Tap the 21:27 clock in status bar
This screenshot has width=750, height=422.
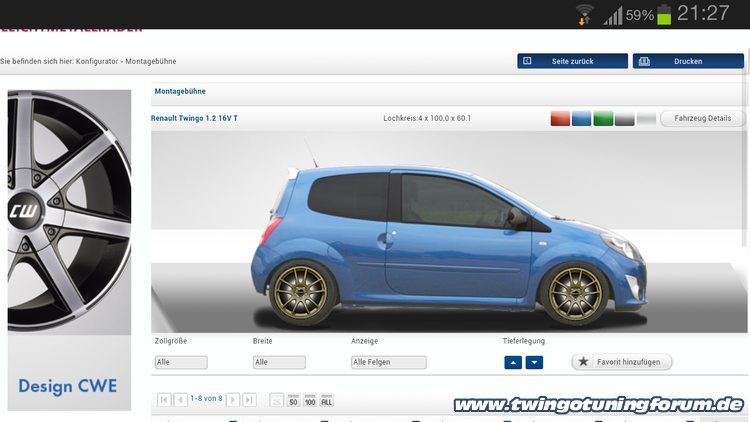click(x=703, y=13)
